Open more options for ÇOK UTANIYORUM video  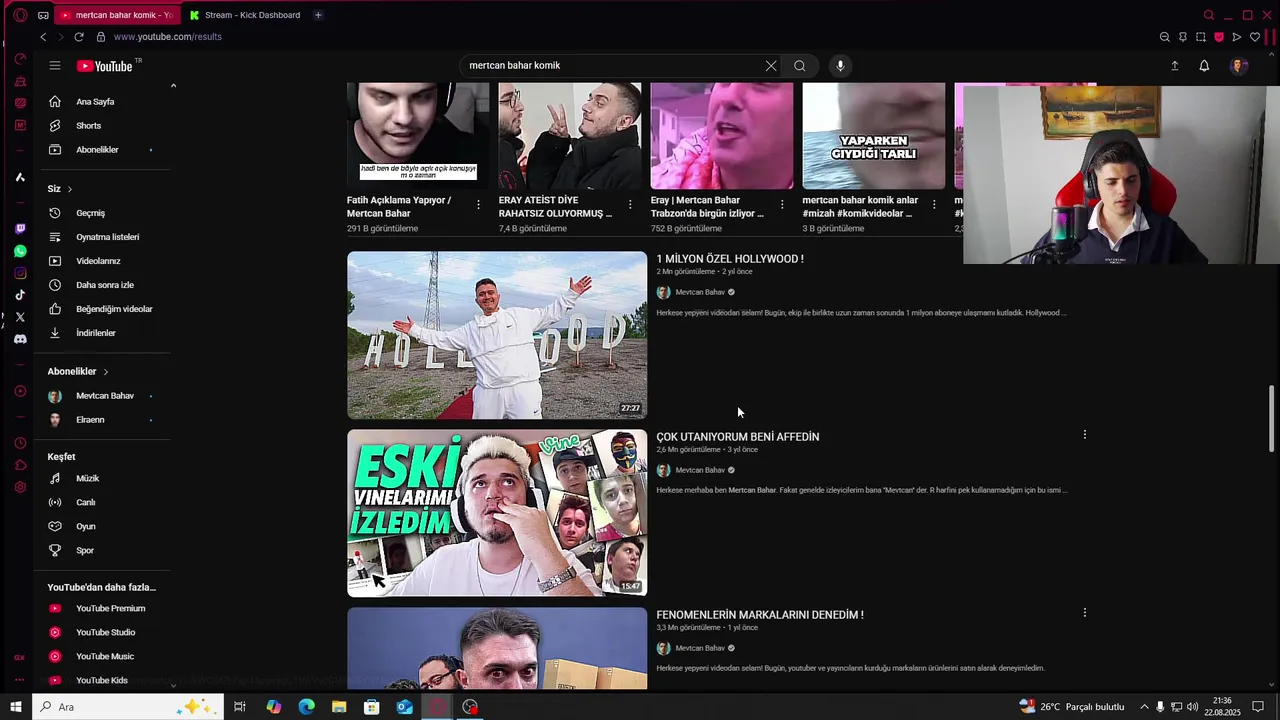[1085, 435]
